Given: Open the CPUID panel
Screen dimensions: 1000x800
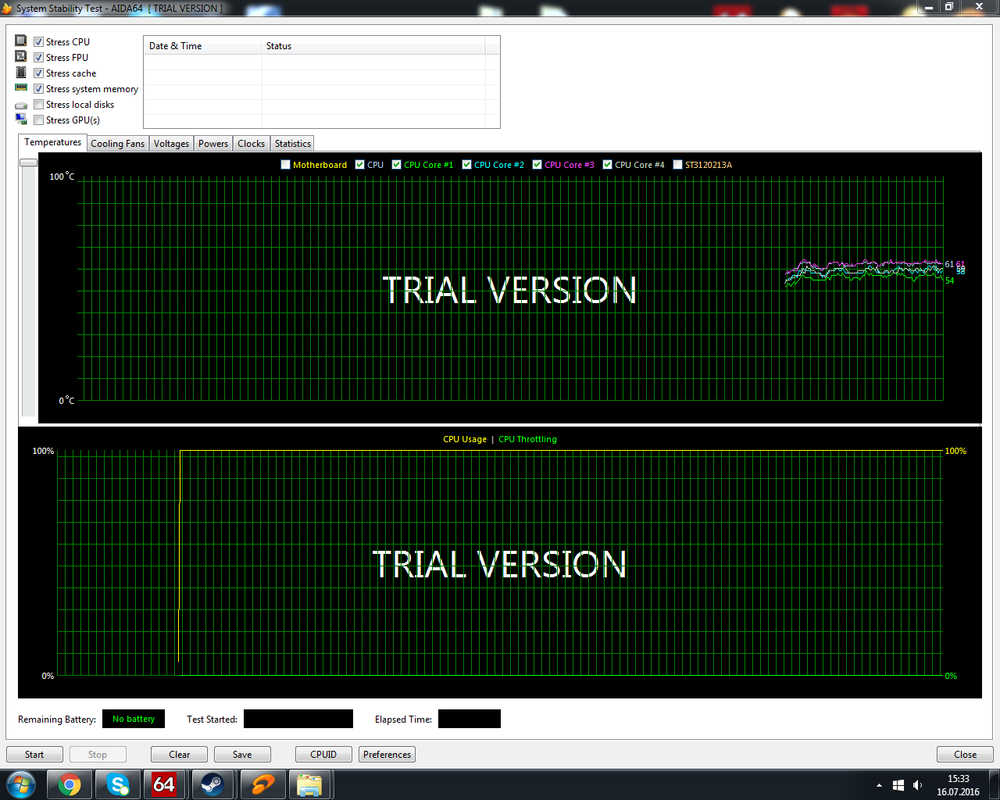Looking at the screenshot, I should coord(323,754).
